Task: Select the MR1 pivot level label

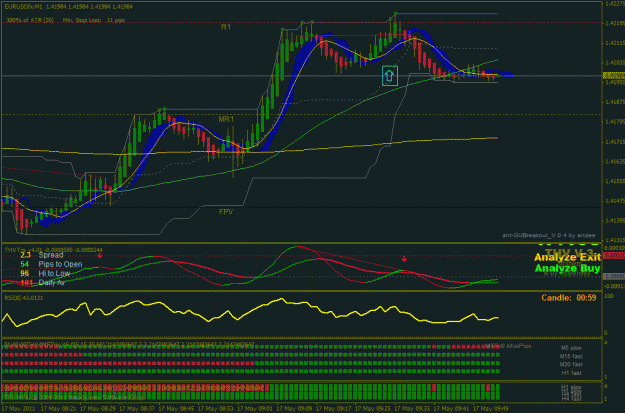Action: [x=226, y=119]
